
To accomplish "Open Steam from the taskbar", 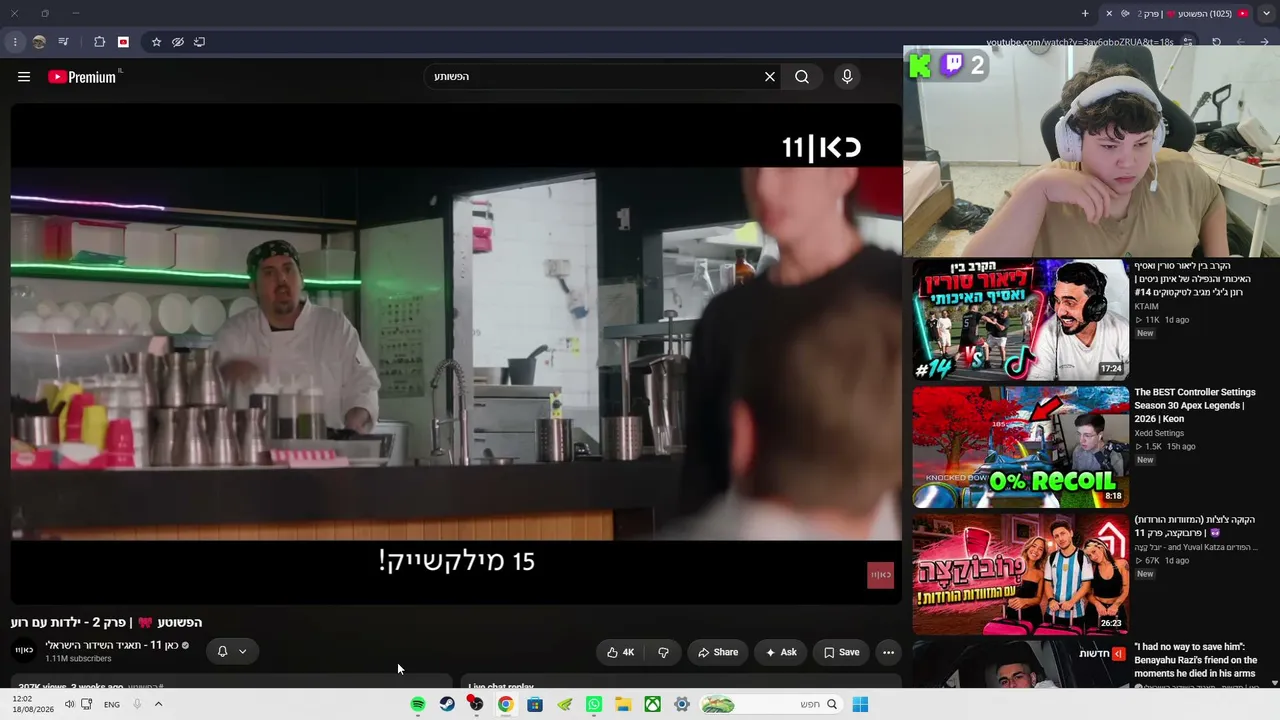I will [447, 704].
